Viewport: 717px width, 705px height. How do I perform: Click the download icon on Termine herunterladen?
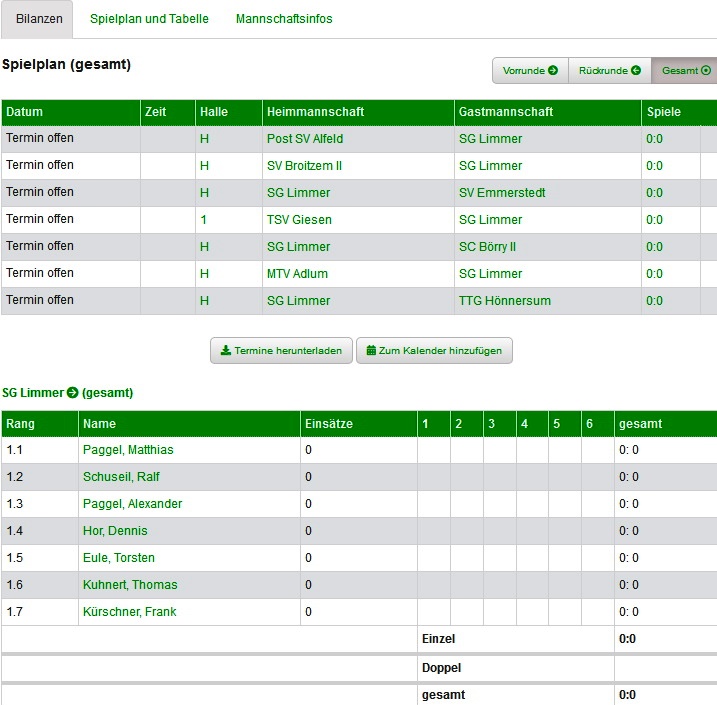coord(226,350)
